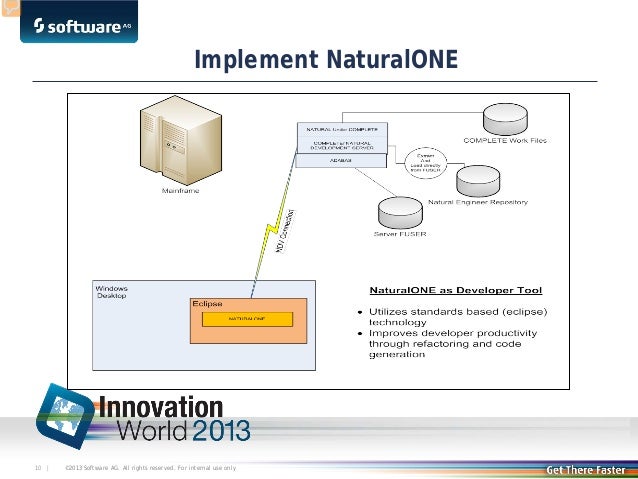This screenshot has width=638, height=479.
Task: Click the "World 2013" logo text
Action: click(184, 431)
